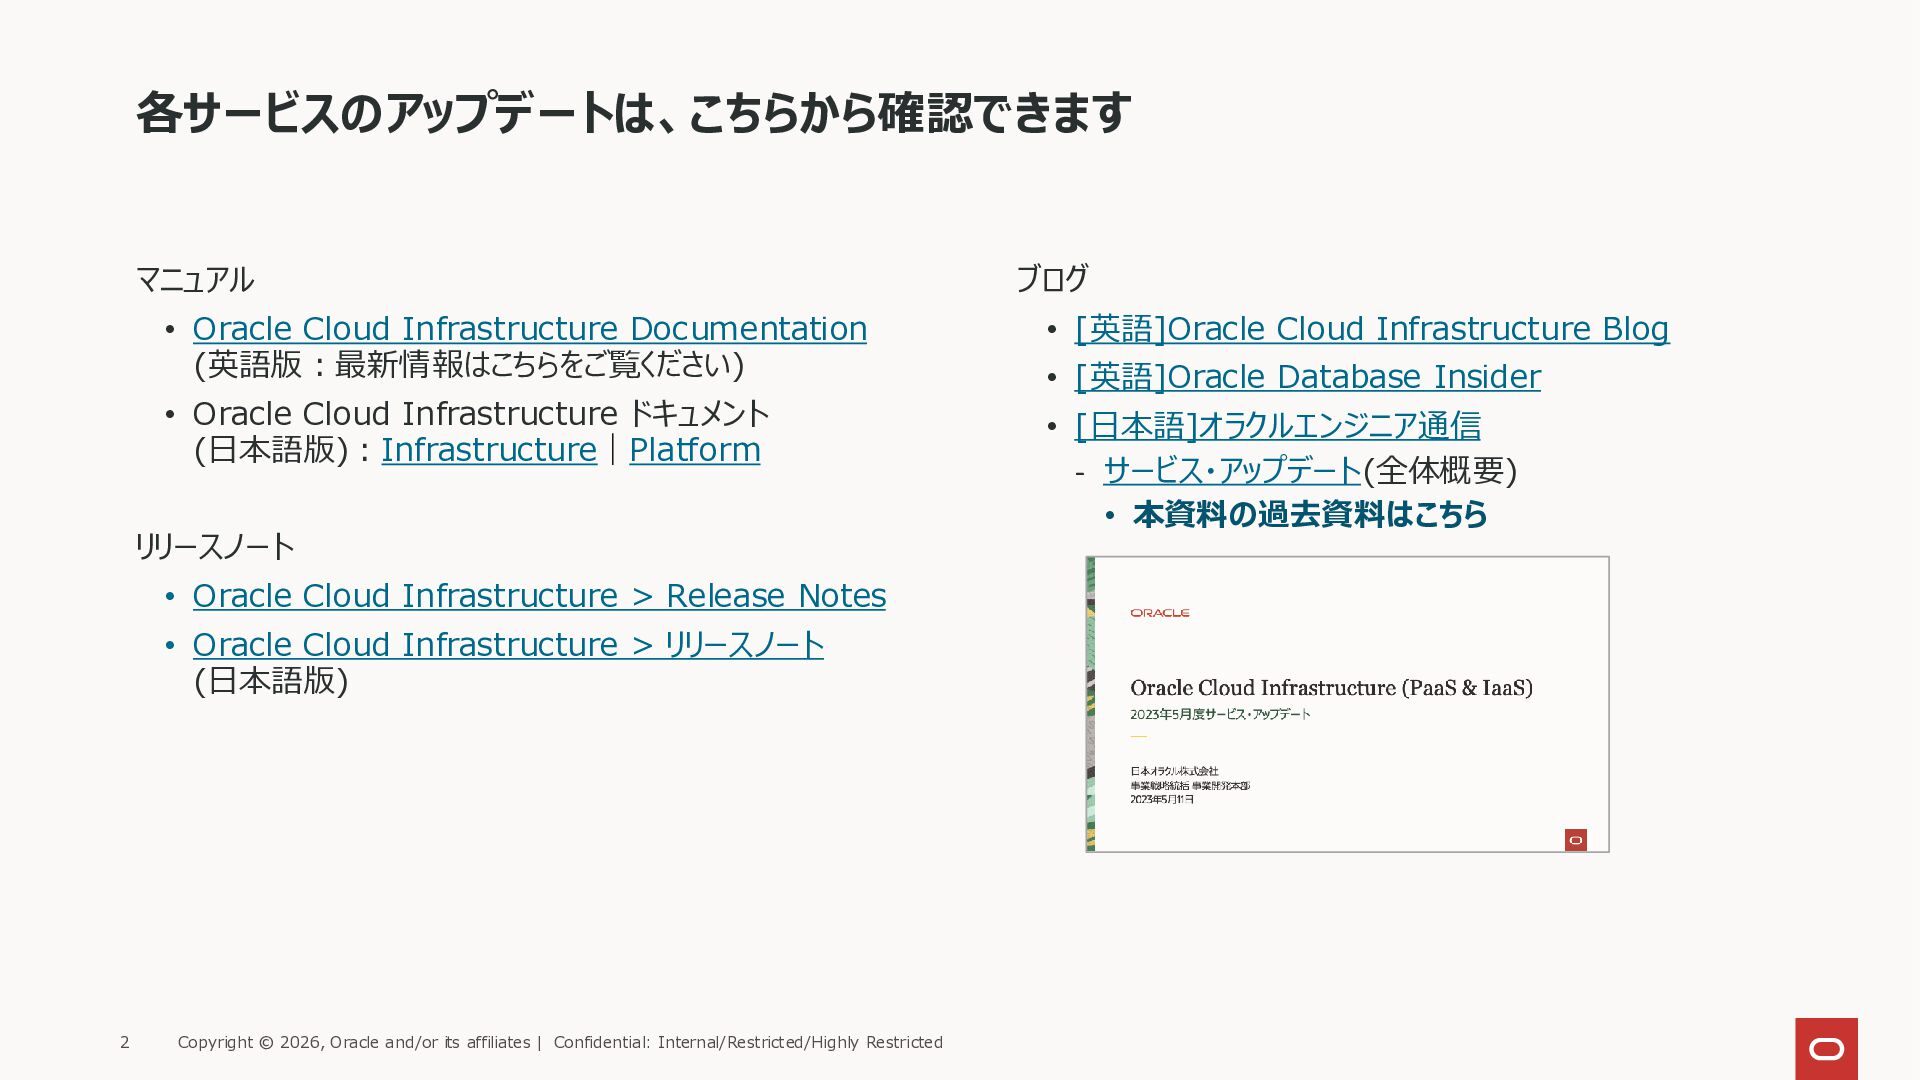Click the red Oracle logo icon in footer
Viewport: 1920px width, 1080px height.
(x=1826, y=1048)
